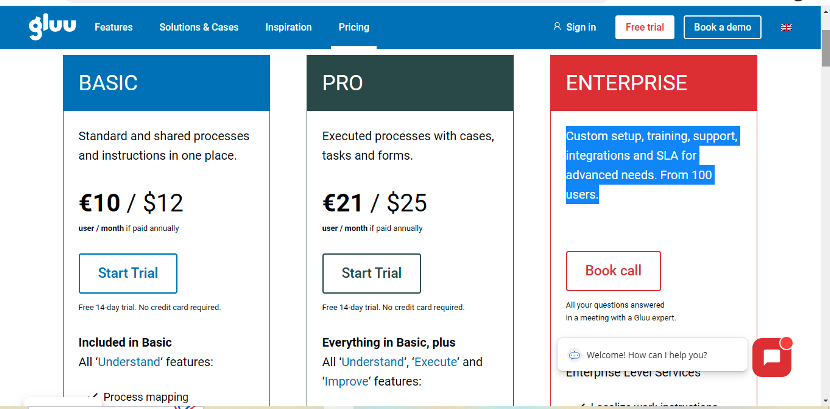Open the Inspiration menu

click(x=288, y=27)
